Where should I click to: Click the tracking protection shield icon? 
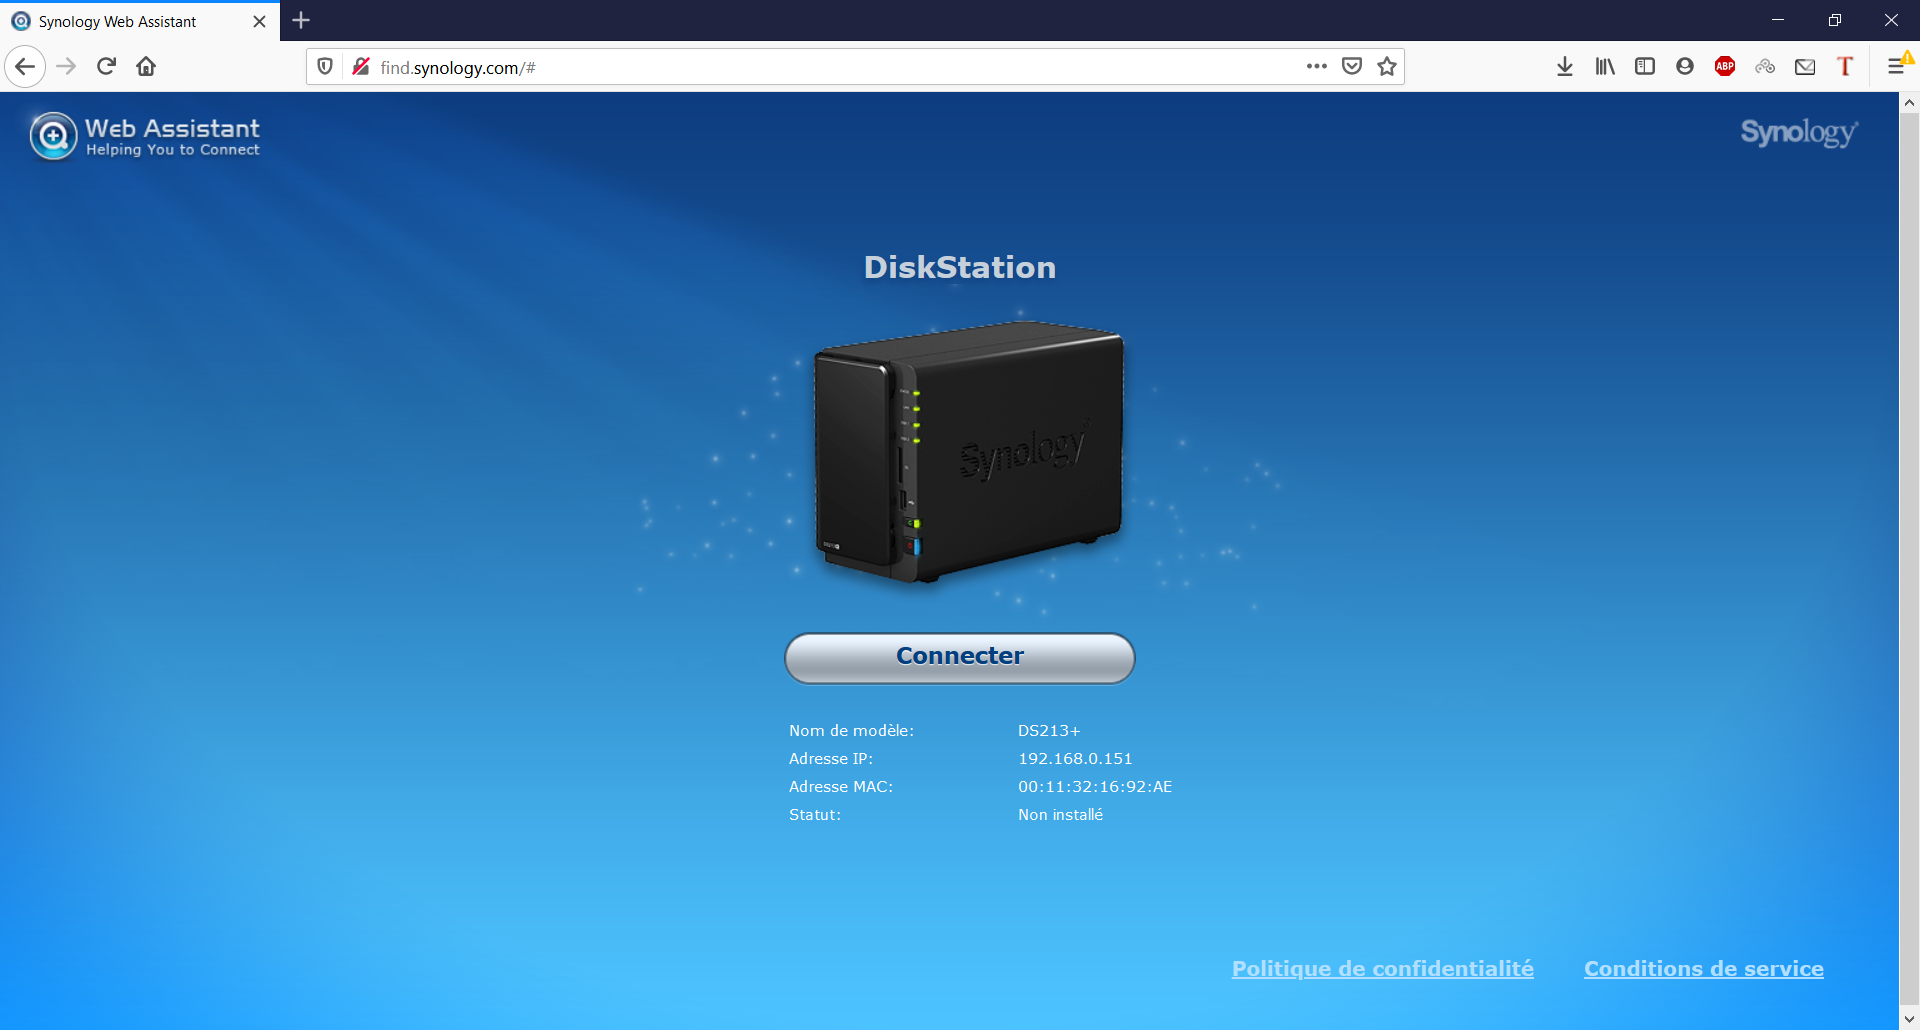(x=324, y=66)
